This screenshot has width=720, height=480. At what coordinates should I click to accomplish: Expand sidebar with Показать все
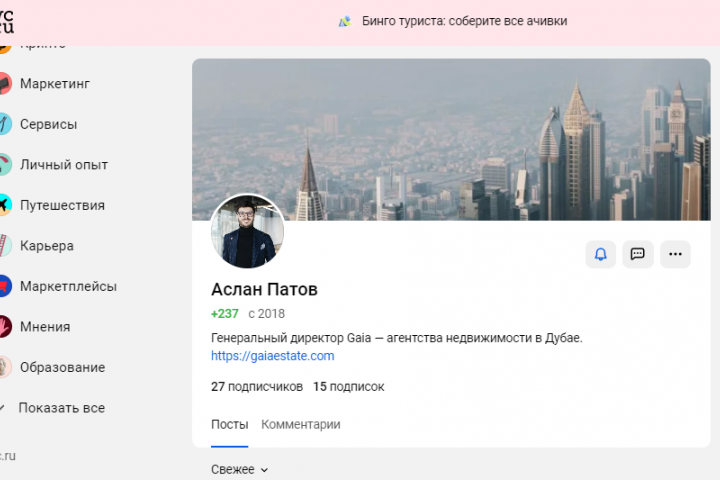pyautogui.click(x=62, y=407)
